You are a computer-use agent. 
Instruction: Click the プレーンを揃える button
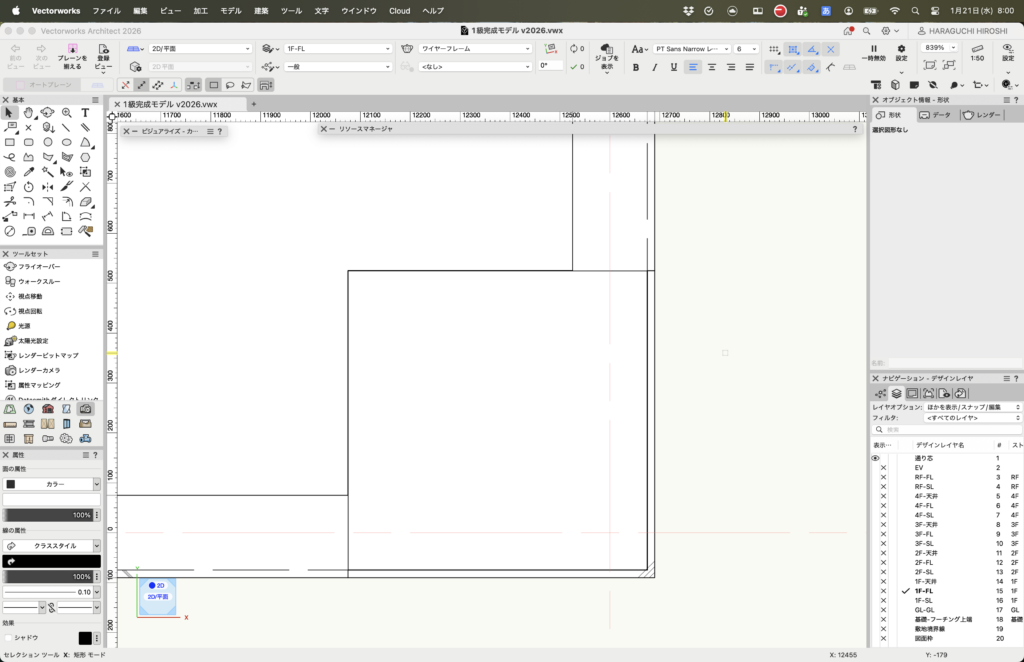(71, 56)
